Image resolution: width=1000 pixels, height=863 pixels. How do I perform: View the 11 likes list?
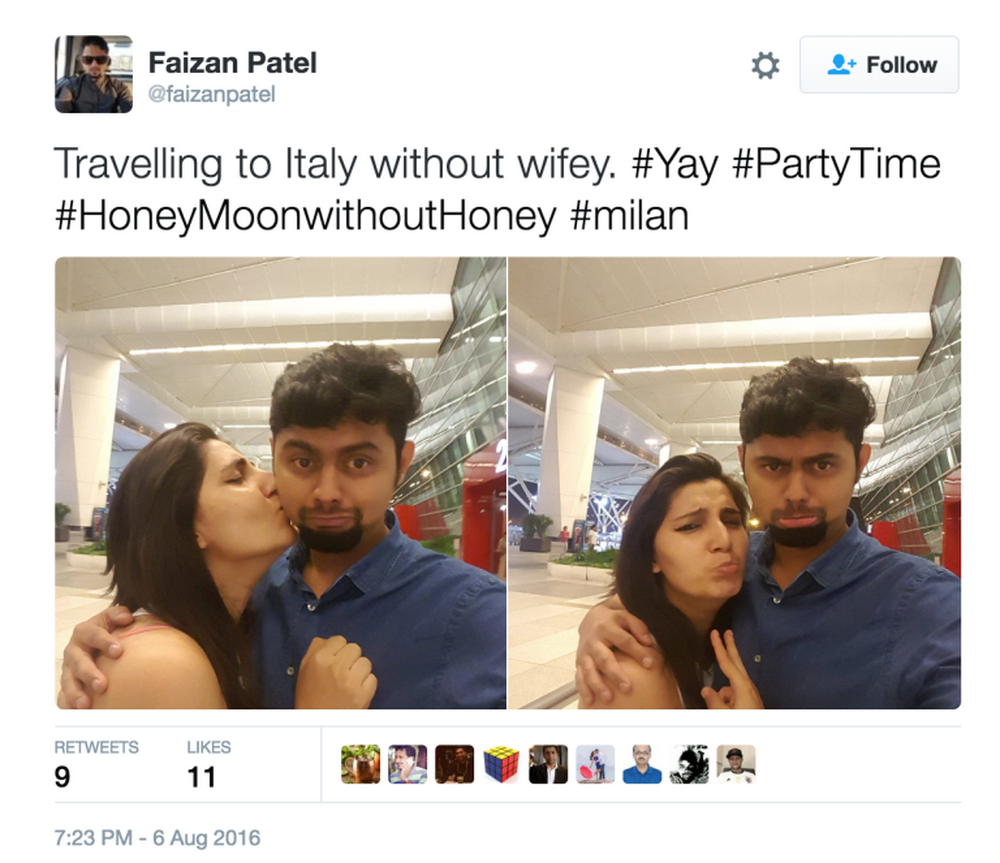coord(209,765)
